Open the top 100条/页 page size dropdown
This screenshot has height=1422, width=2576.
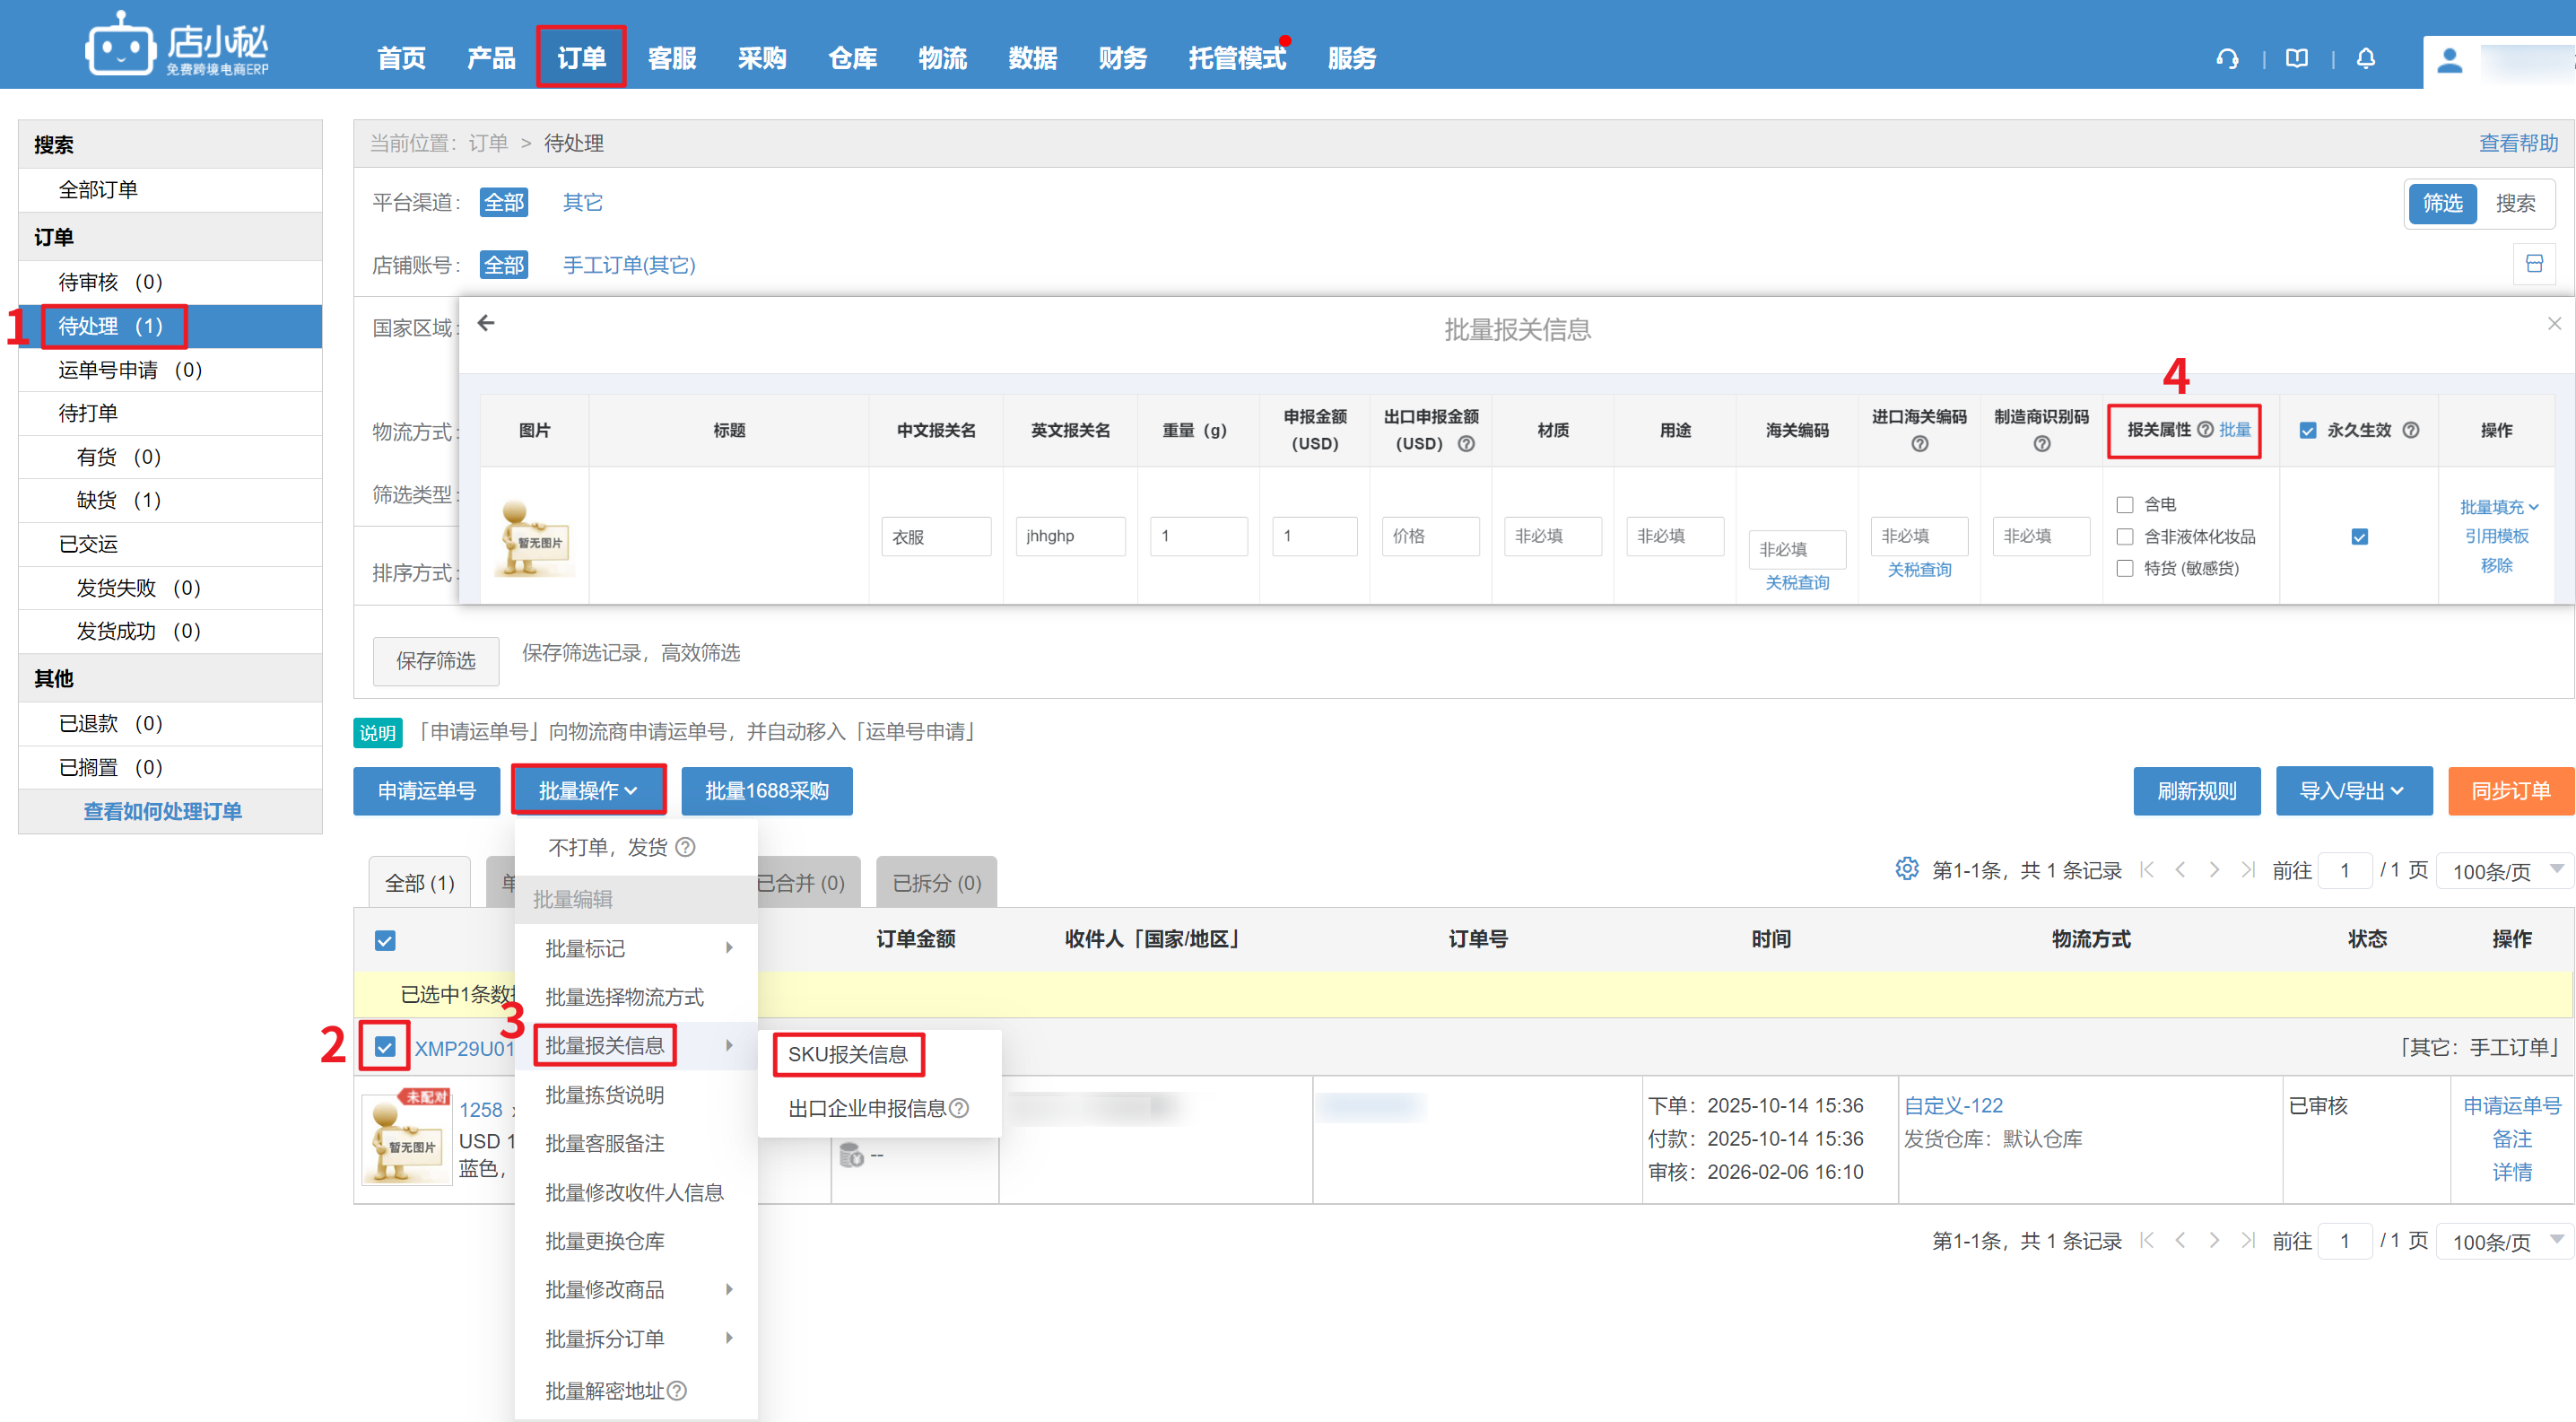tap(2504, 870)
